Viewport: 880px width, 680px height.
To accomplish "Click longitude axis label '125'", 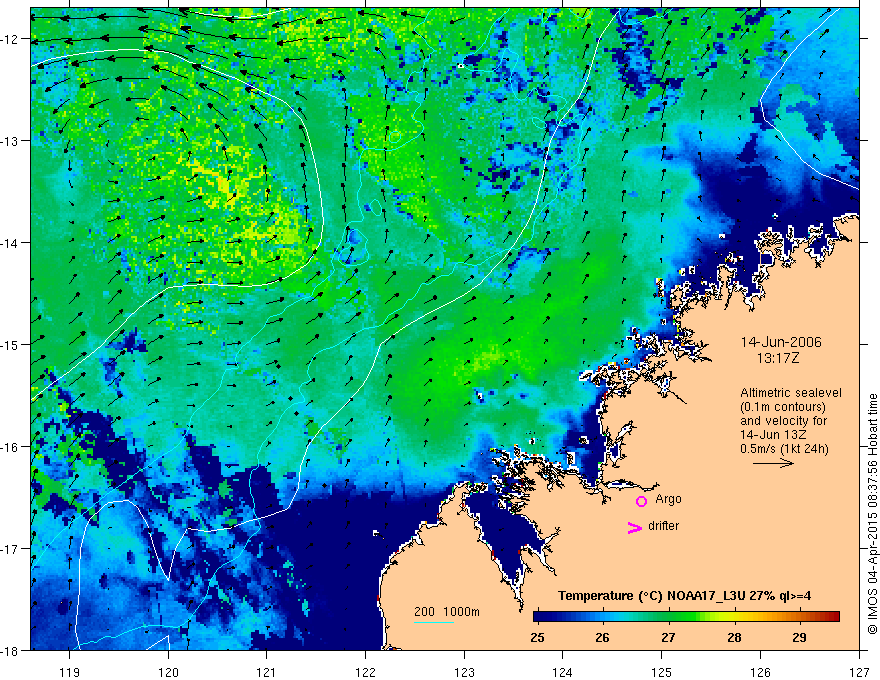I will pos(662,672).
